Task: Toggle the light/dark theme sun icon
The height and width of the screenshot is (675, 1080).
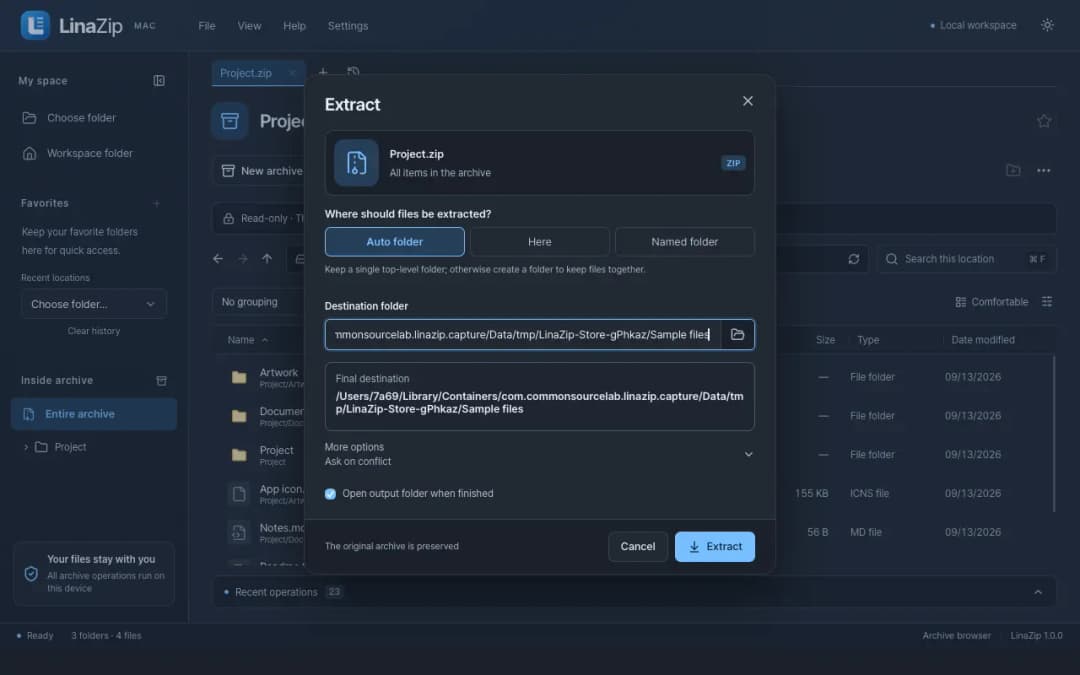Action: coord(1047,25)
